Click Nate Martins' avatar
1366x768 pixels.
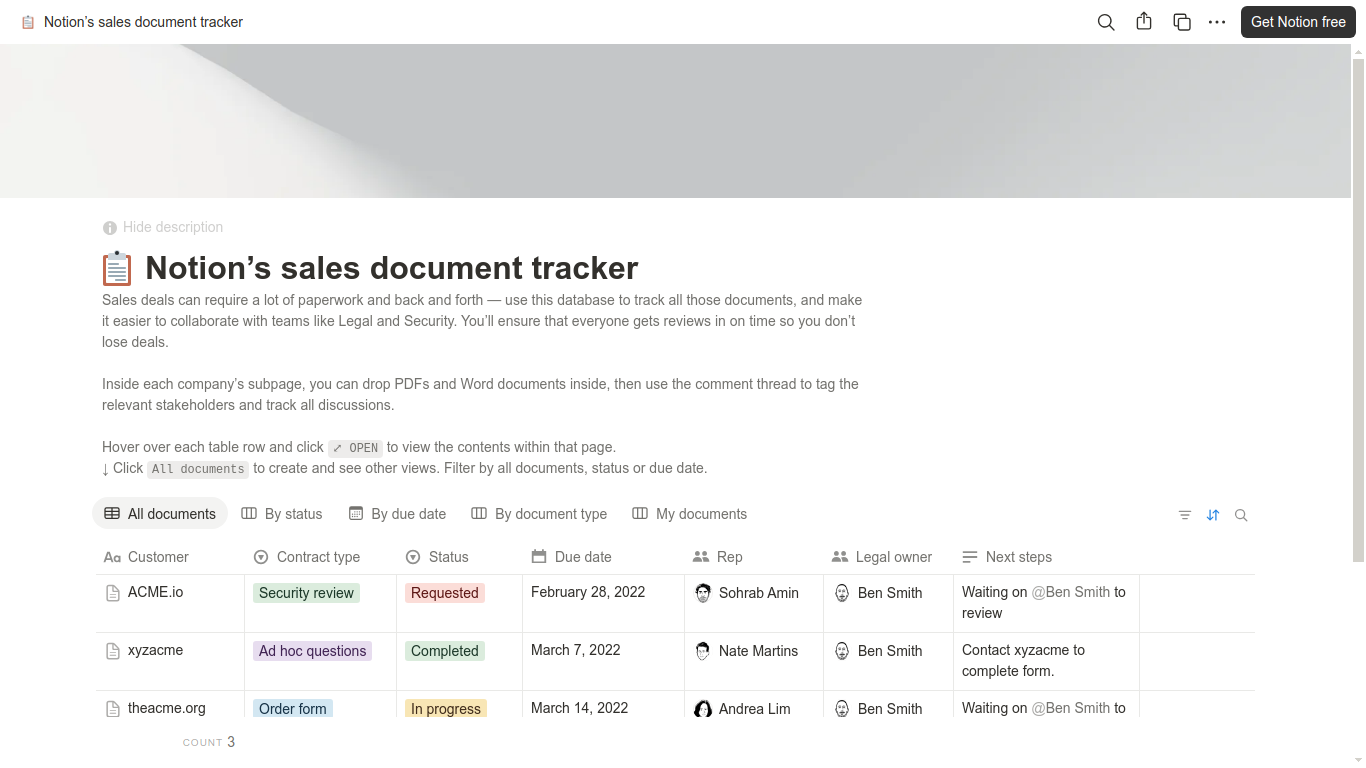pyautogui.click(x=703, y=651)
